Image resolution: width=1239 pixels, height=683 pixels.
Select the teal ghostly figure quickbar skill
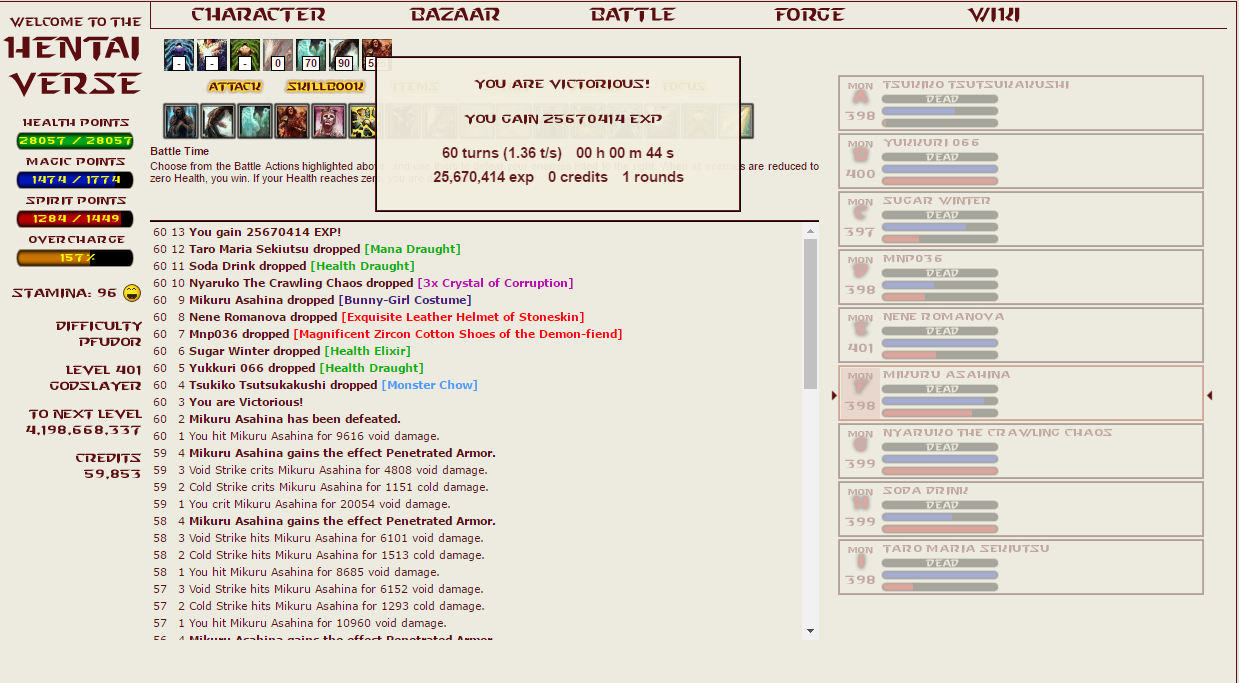pyautogui.click(x=255, y=121)
